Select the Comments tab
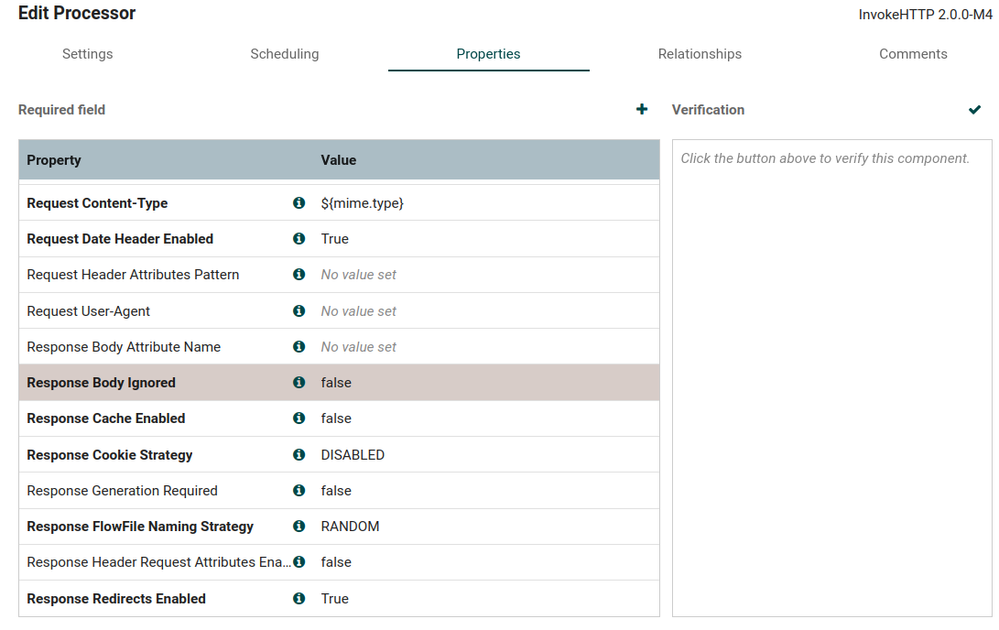999x630 pixels. point(913,54)
